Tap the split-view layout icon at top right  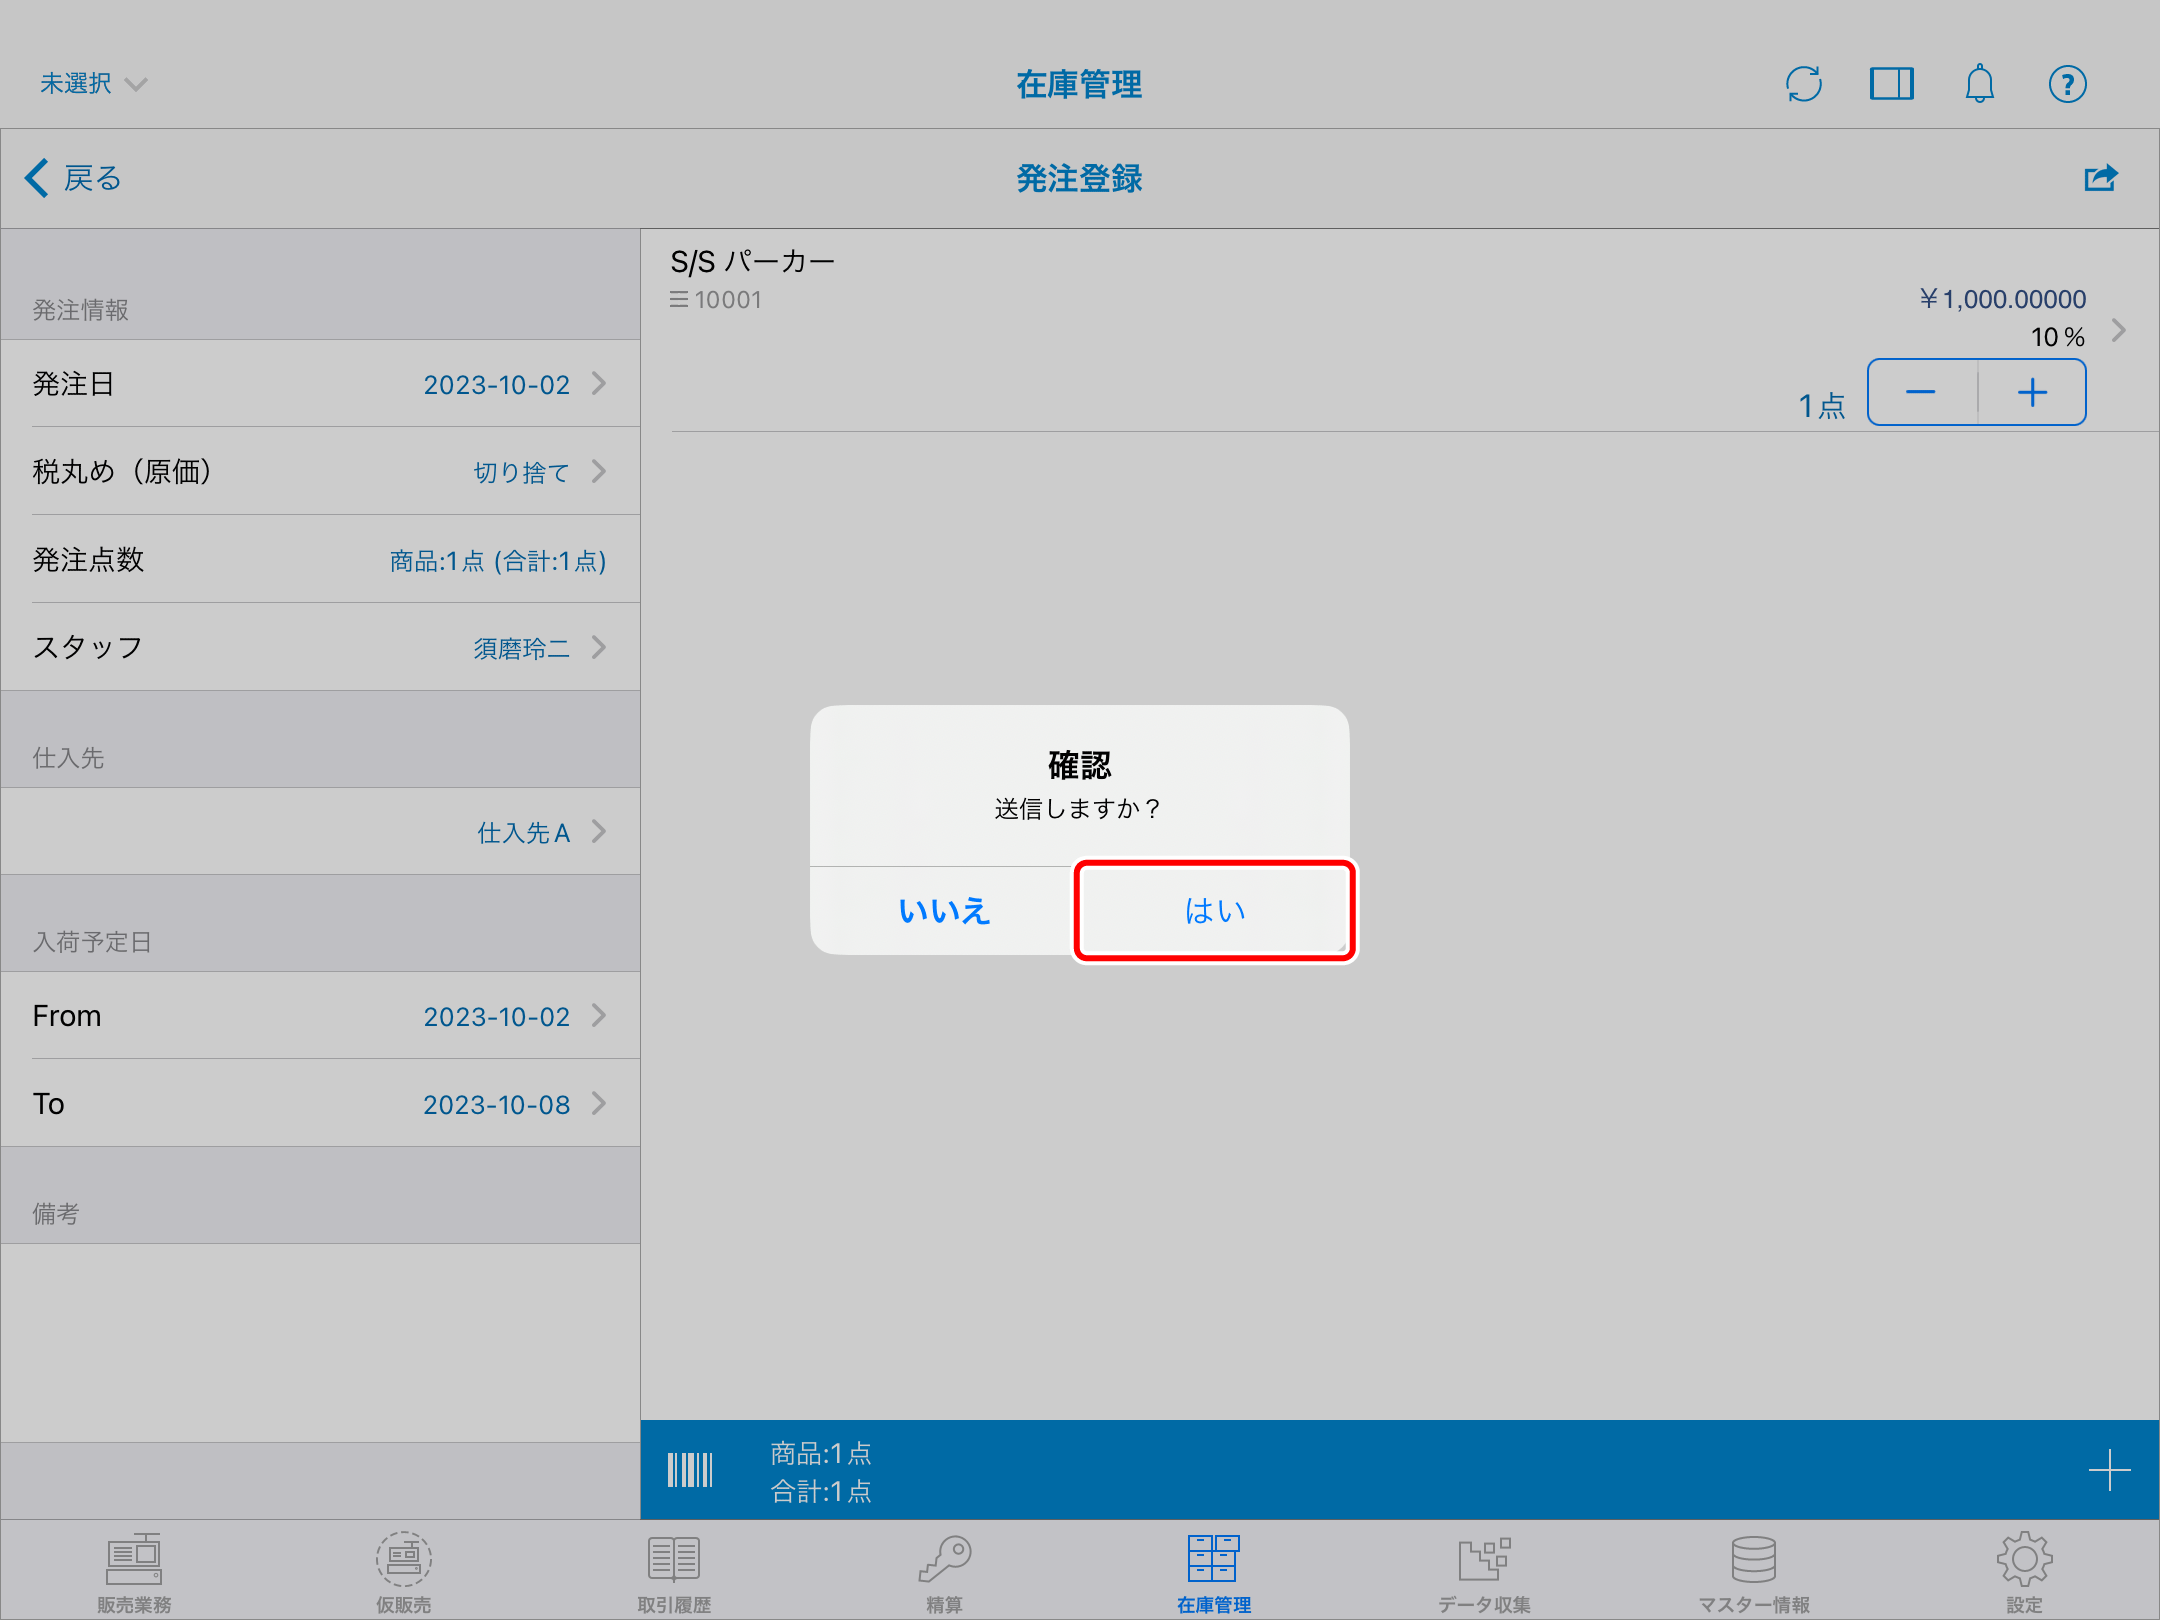(1891, 84)
